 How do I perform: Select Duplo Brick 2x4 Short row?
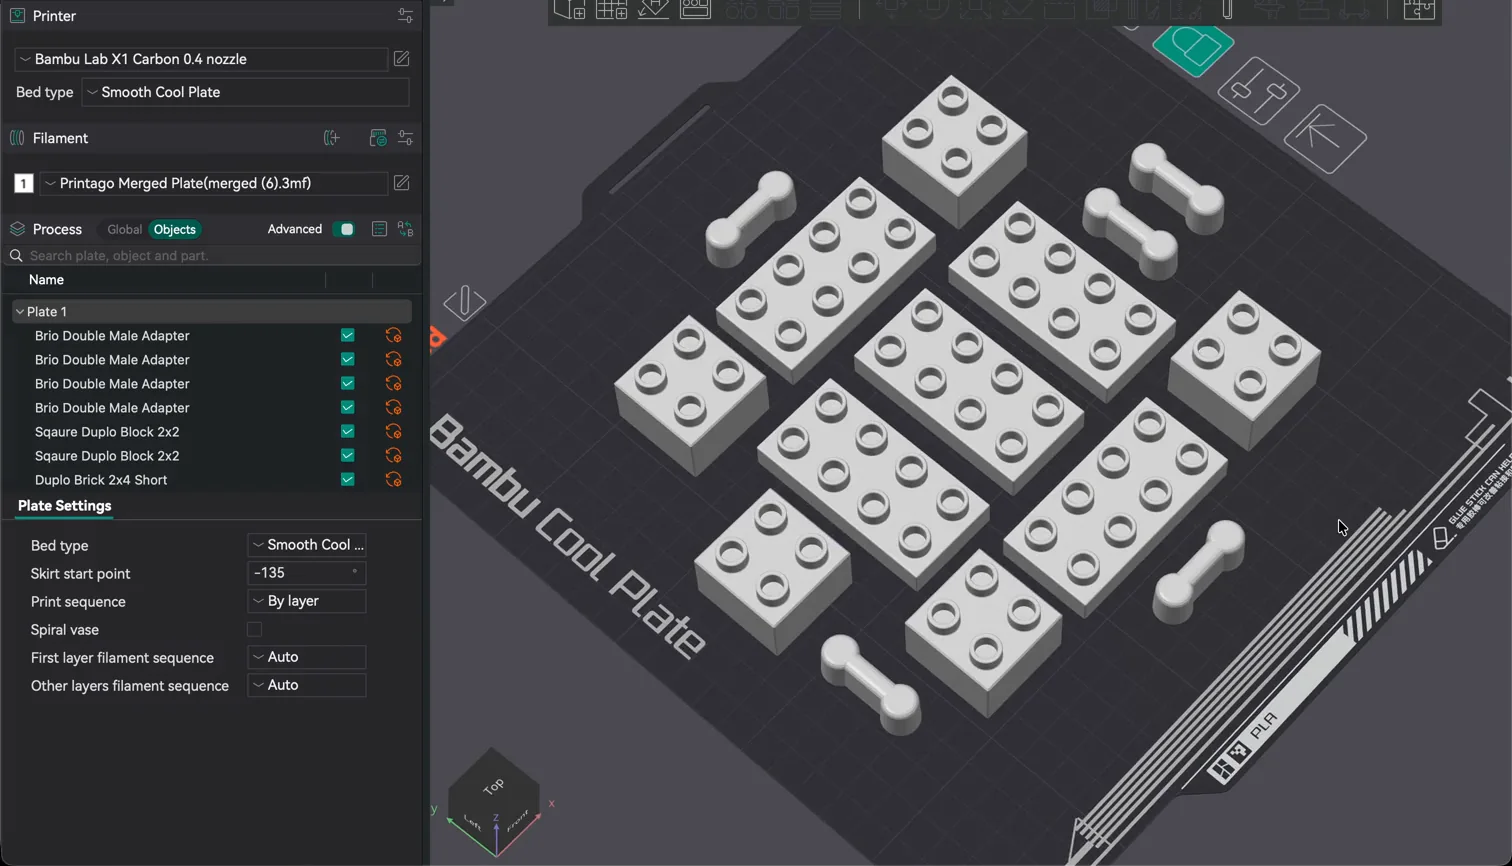[x=211, y=480]
